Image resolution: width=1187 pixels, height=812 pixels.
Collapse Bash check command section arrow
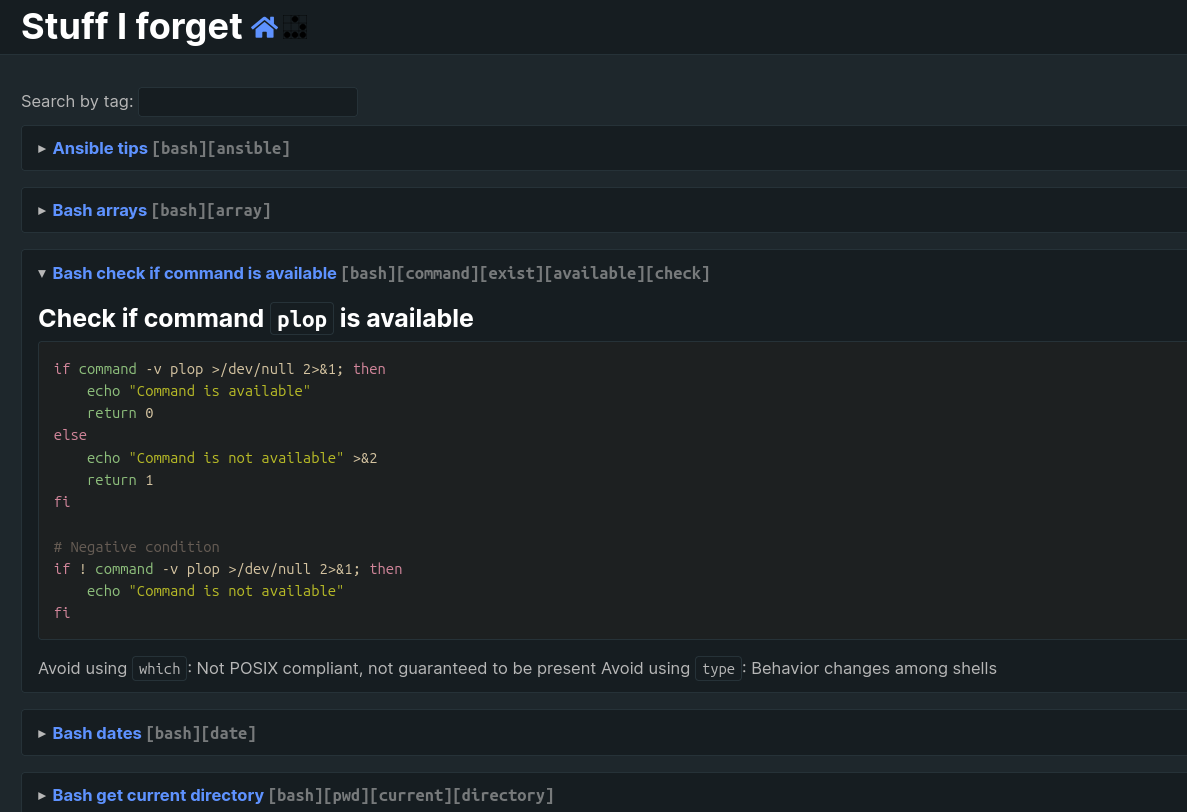42,274
